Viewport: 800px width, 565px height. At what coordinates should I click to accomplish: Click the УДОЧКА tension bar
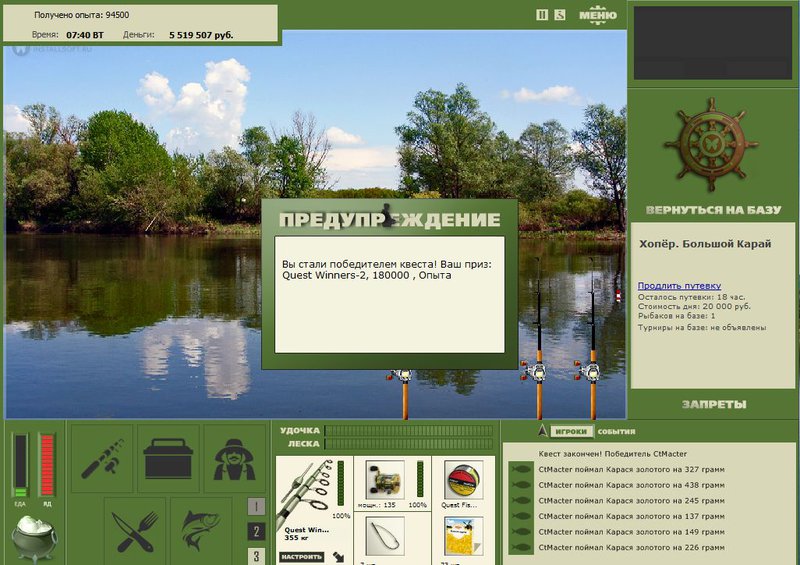coord(409,431)
